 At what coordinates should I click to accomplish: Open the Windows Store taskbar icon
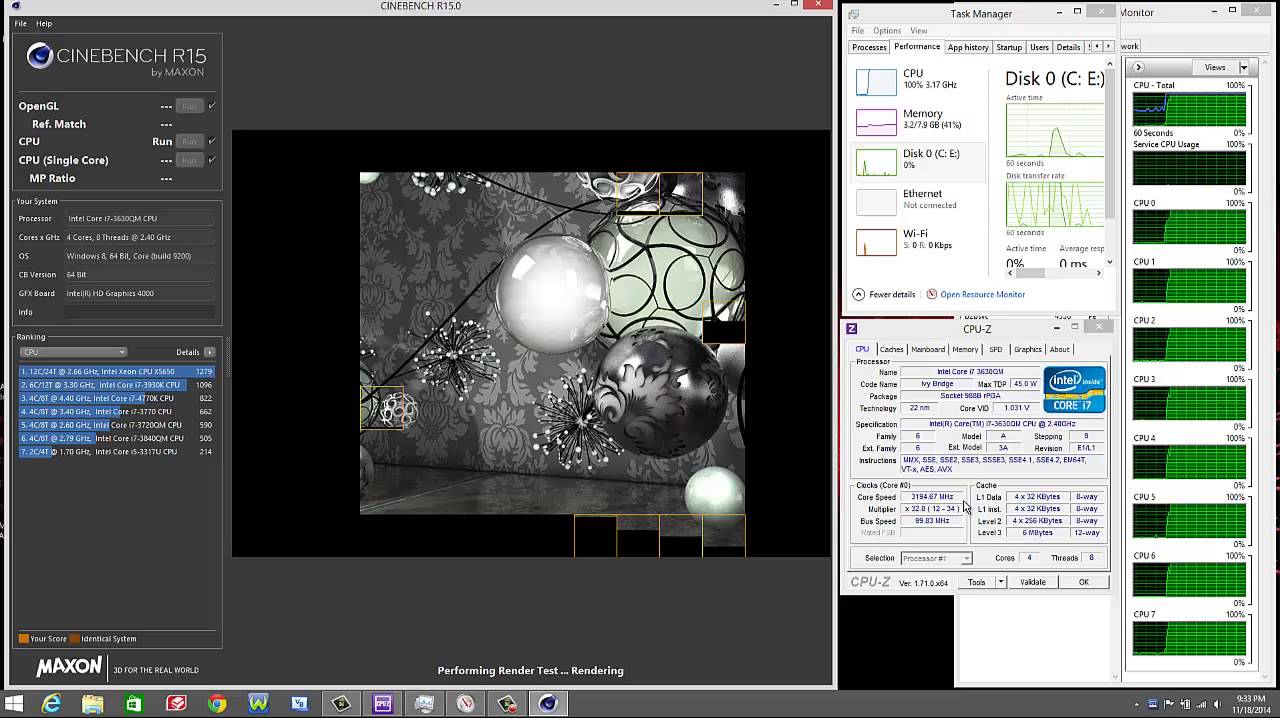[x=134, y=704]
